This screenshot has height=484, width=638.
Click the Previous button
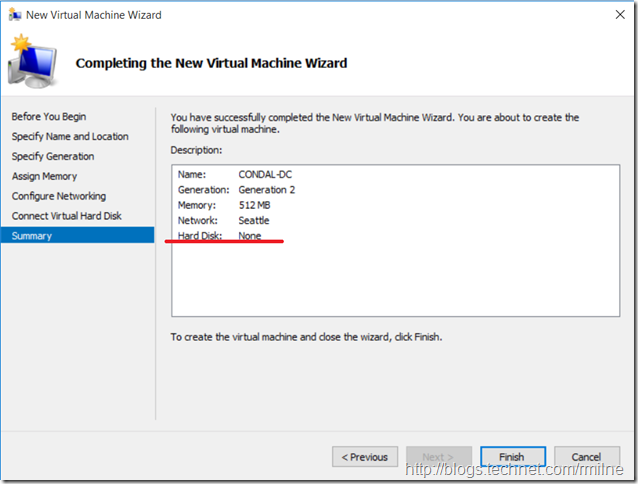click(365, 457)
